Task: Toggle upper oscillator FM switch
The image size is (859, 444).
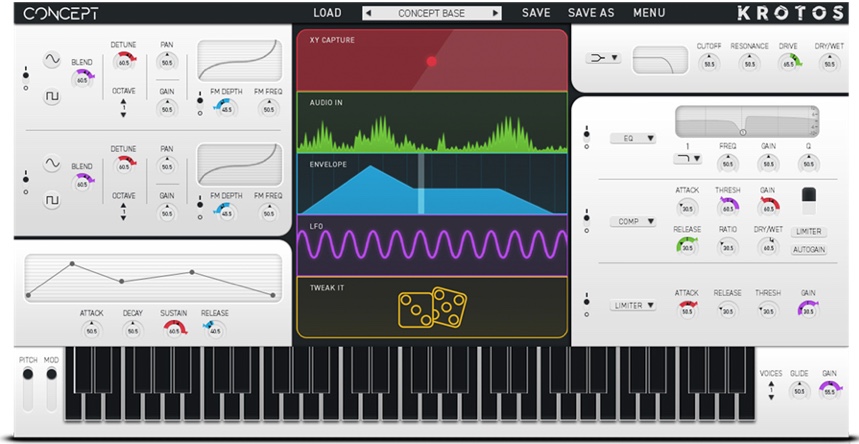Action: tap(199, 106)
